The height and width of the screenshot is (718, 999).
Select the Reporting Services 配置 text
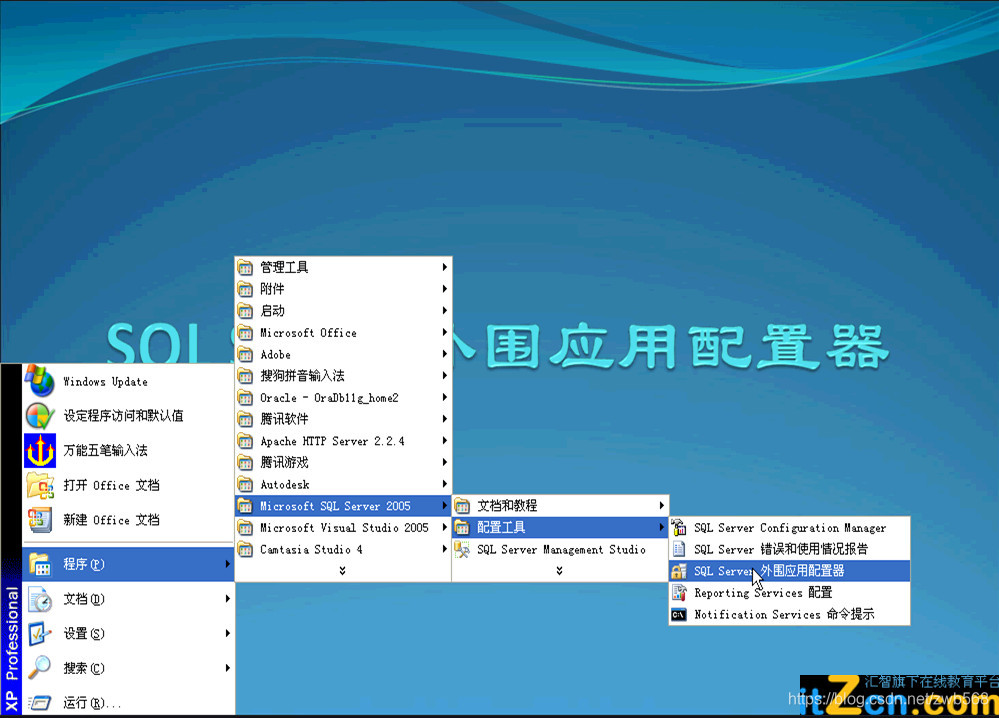pyautogui.click(x=763, y=592)
